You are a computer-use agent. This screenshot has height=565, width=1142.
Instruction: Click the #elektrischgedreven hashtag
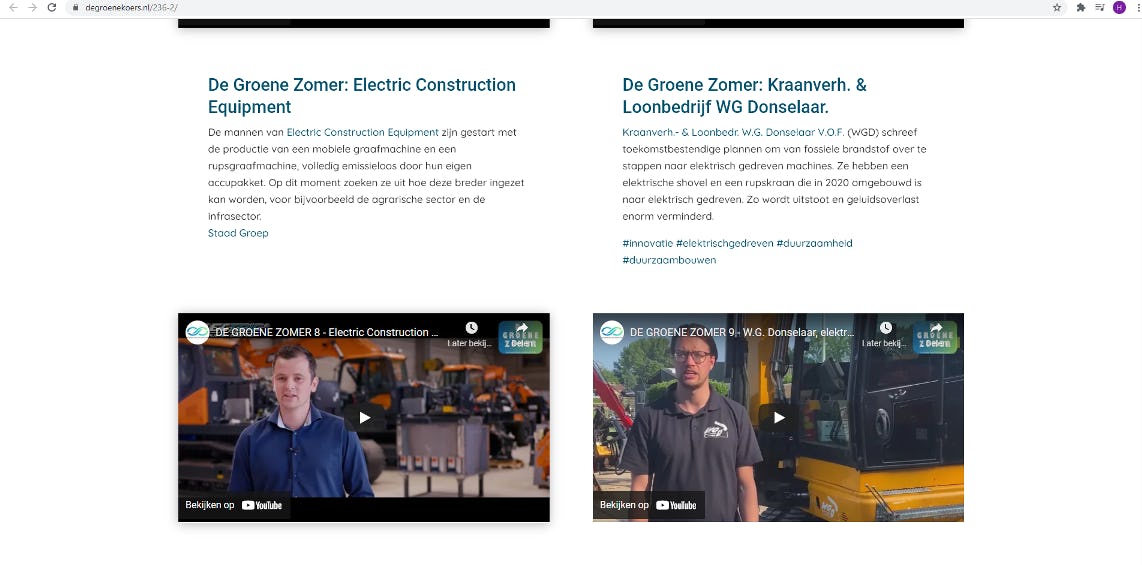click(725, 243)
